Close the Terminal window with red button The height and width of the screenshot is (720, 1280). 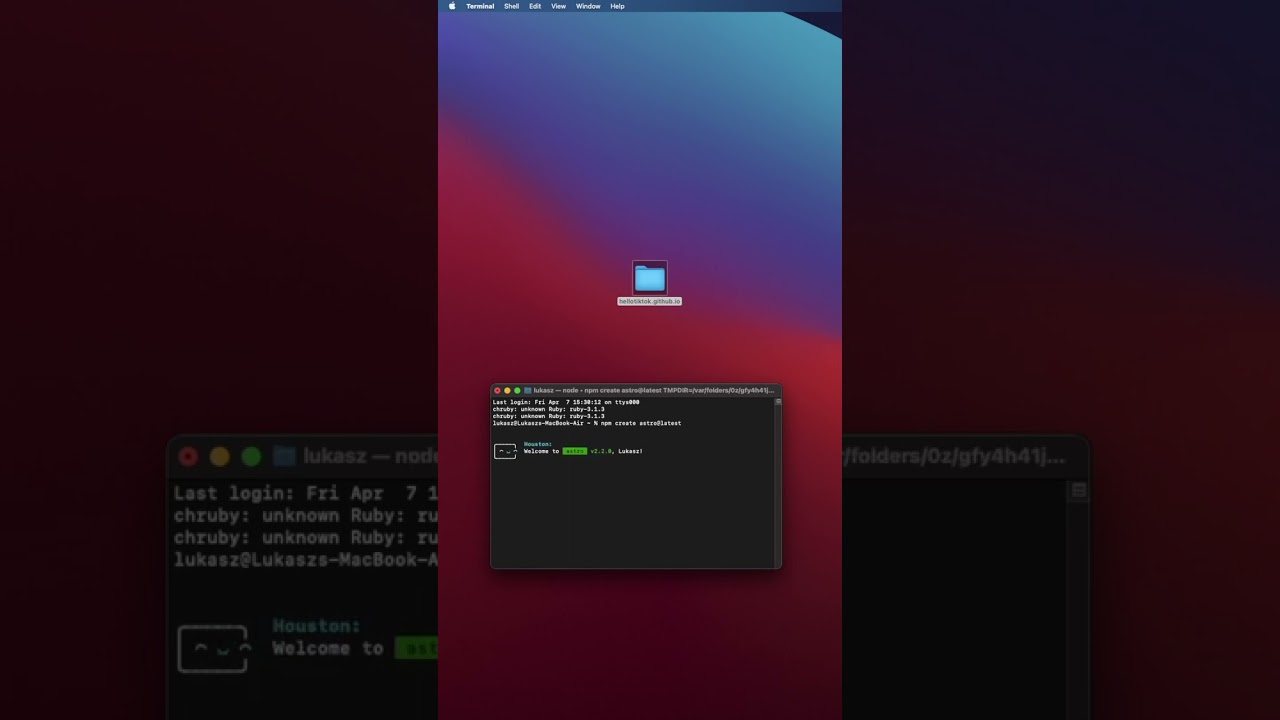click(497, 390)
